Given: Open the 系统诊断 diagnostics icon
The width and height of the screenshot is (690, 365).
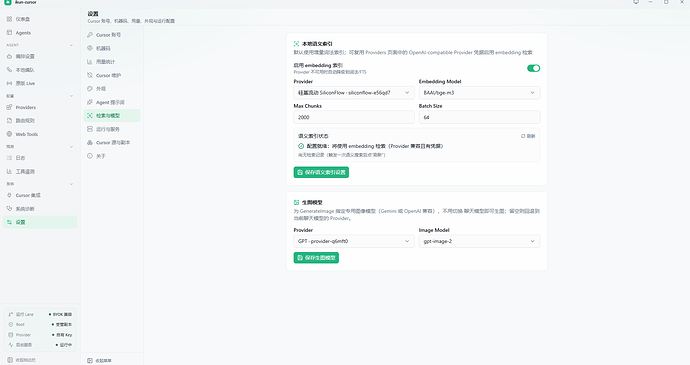Looking at the screenshot, I should [x=9, y=209].
